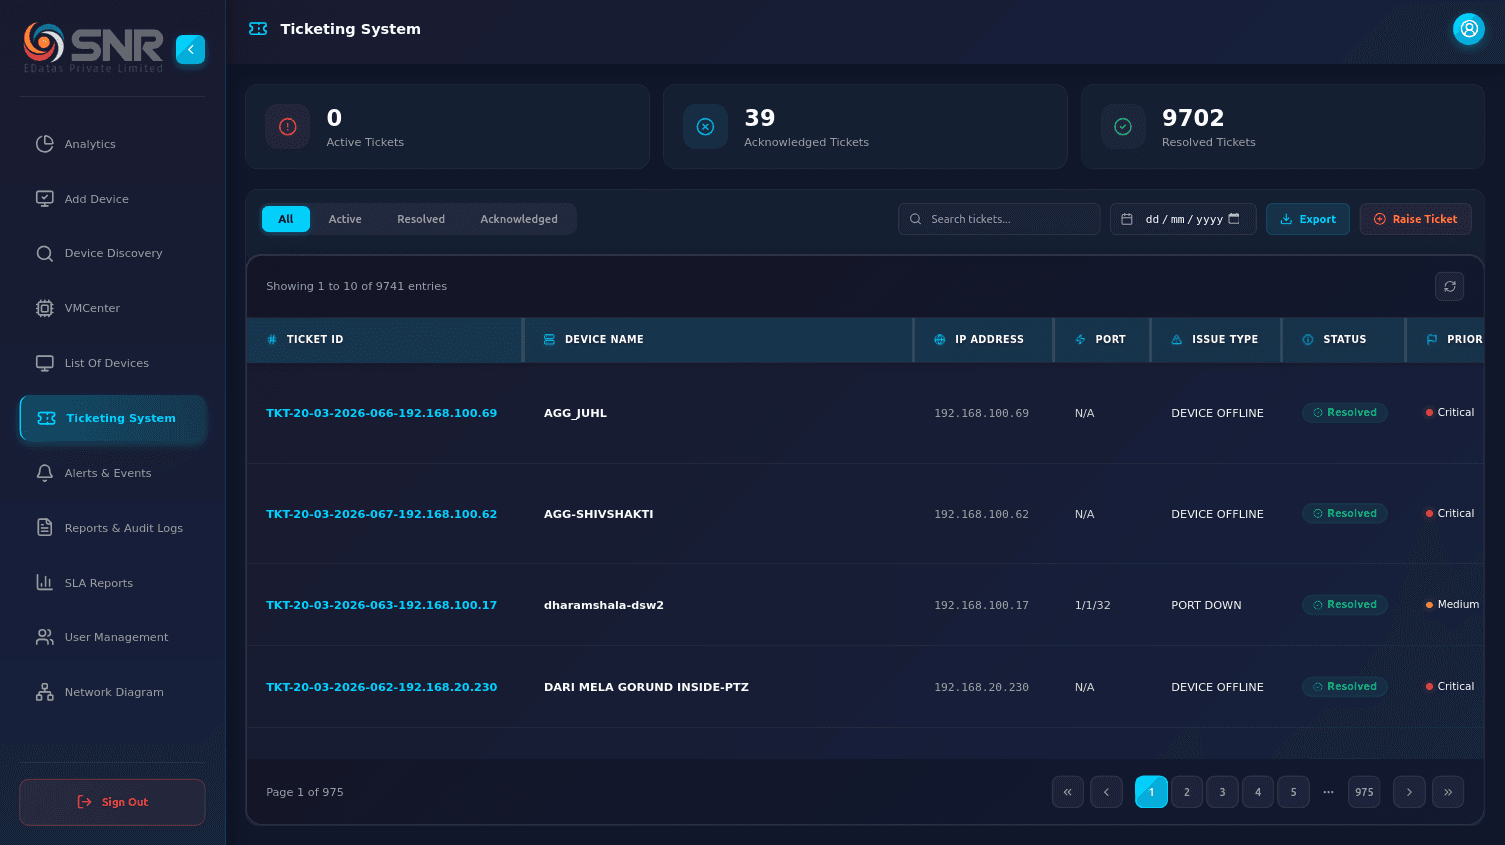Screen dimensions: 1505x845
Task: Collapse the sidebar with the chevron button
Action: pos(190,49)
